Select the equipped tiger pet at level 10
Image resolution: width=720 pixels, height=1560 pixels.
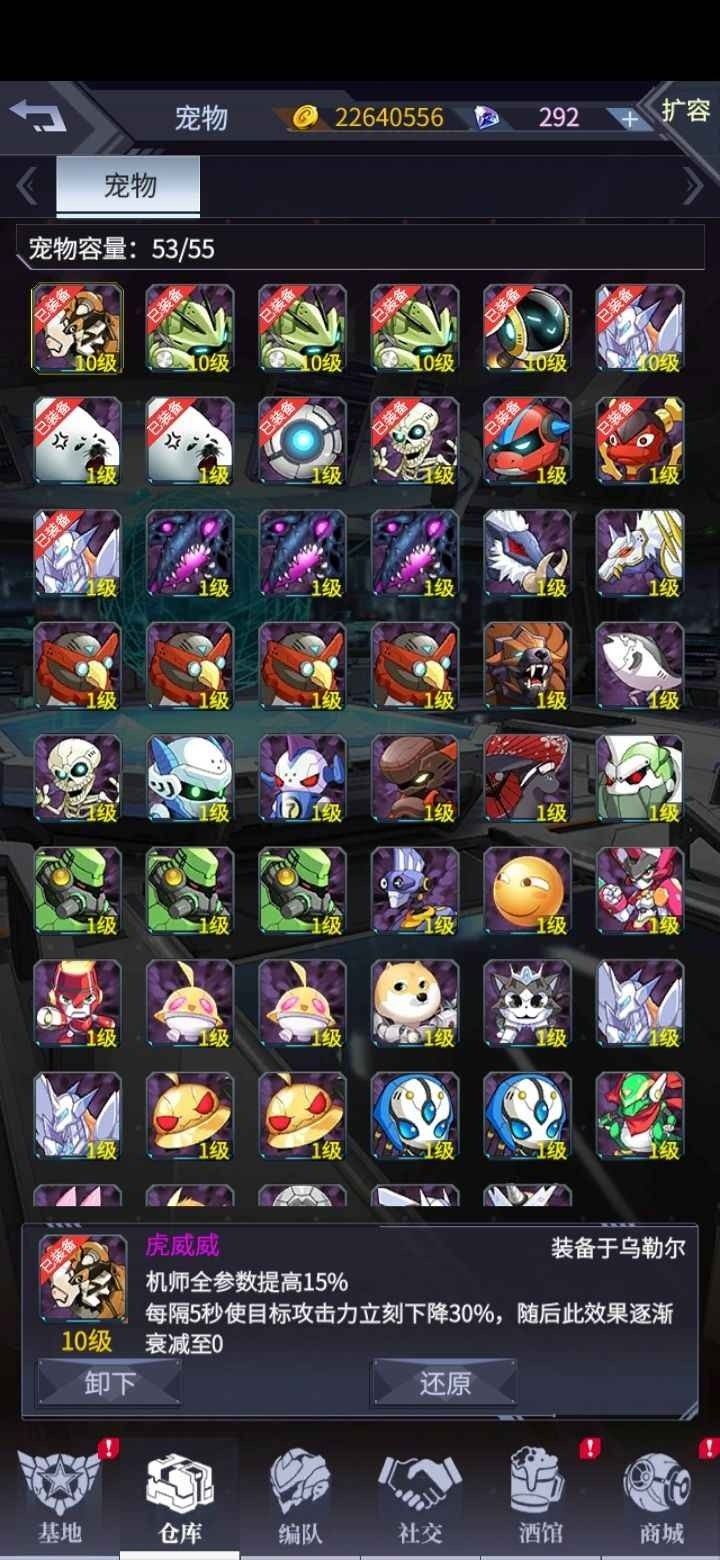tap(78, 329)
